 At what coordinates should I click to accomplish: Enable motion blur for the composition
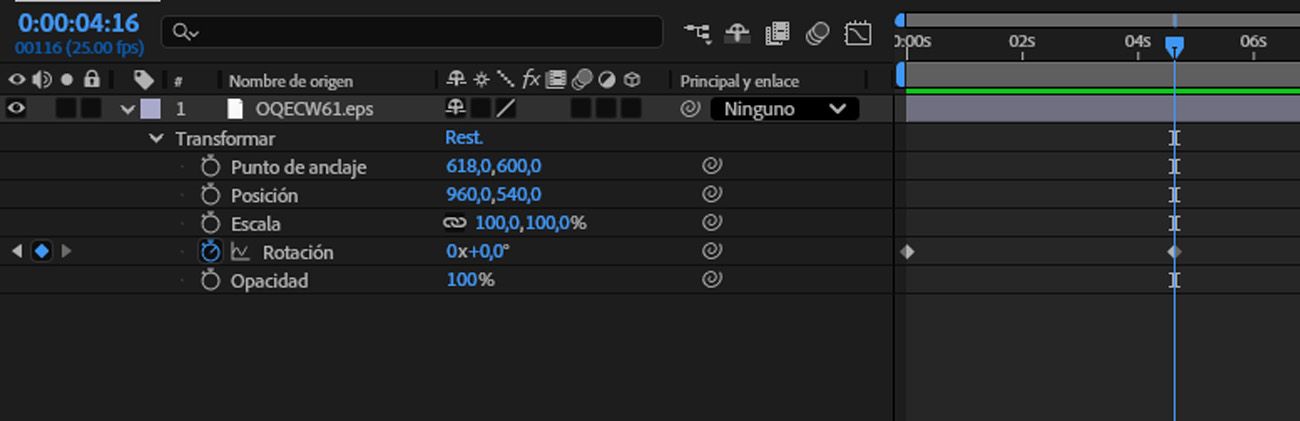(x=817, y=33)
